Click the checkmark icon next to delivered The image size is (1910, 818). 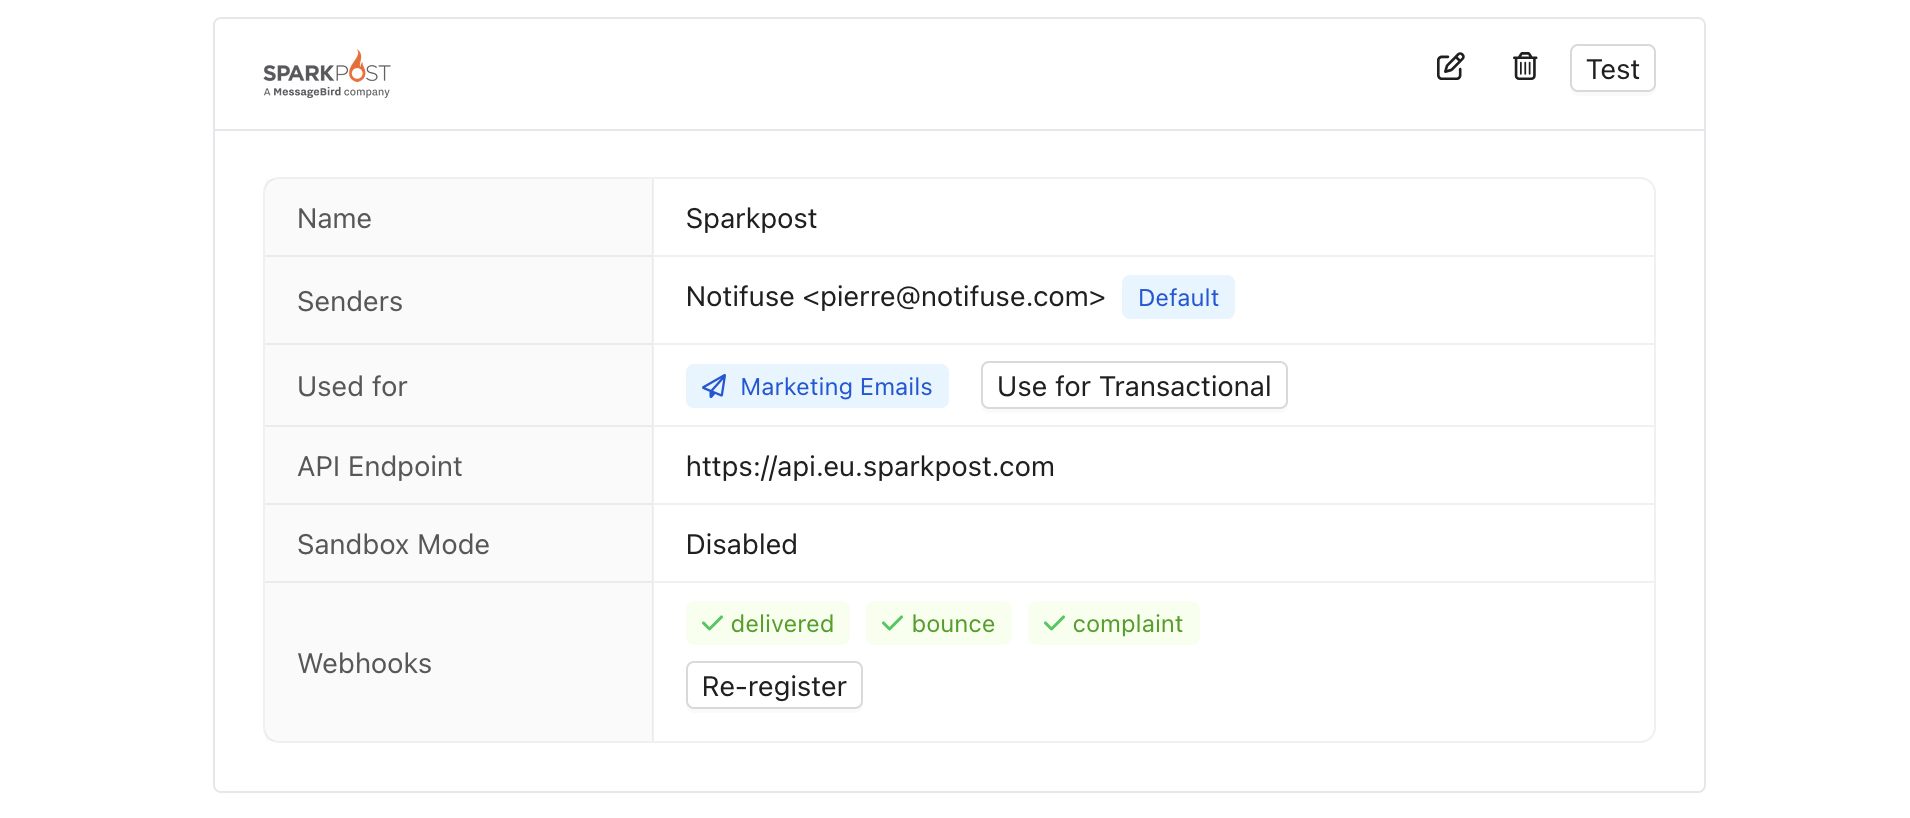[712, 624]
